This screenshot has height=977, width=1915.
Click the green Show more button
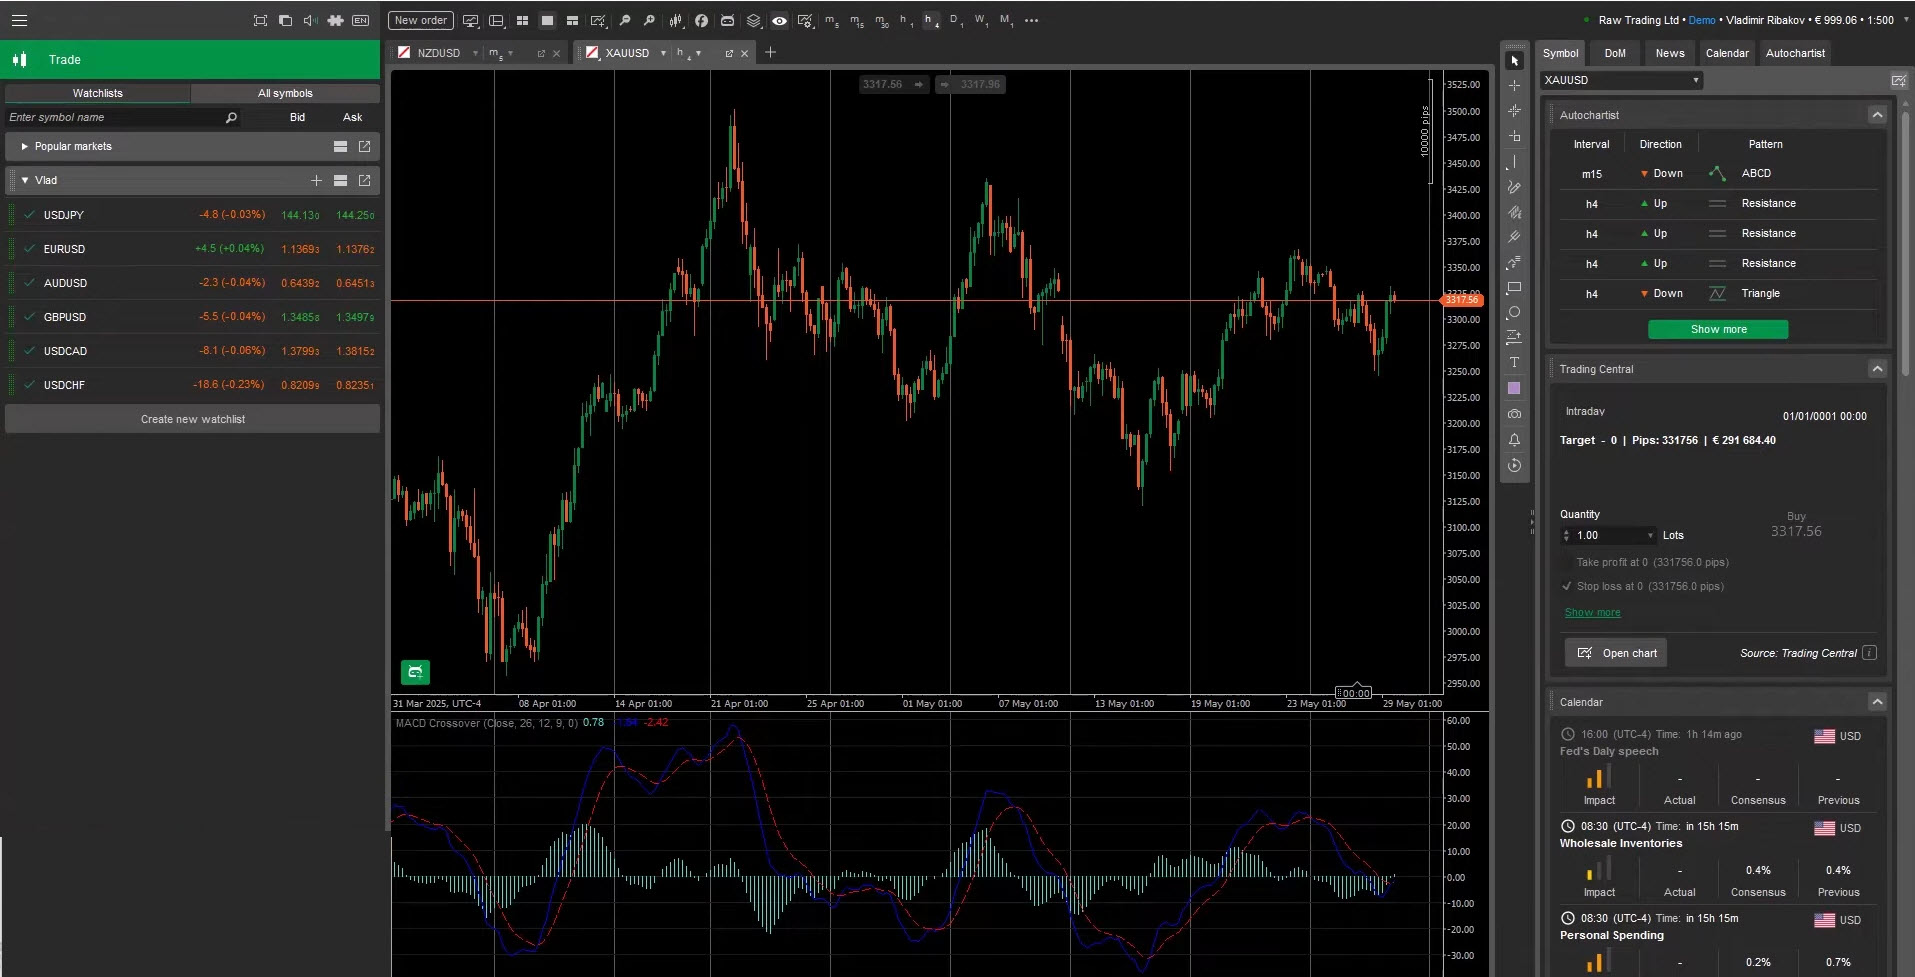(1718, 329)
